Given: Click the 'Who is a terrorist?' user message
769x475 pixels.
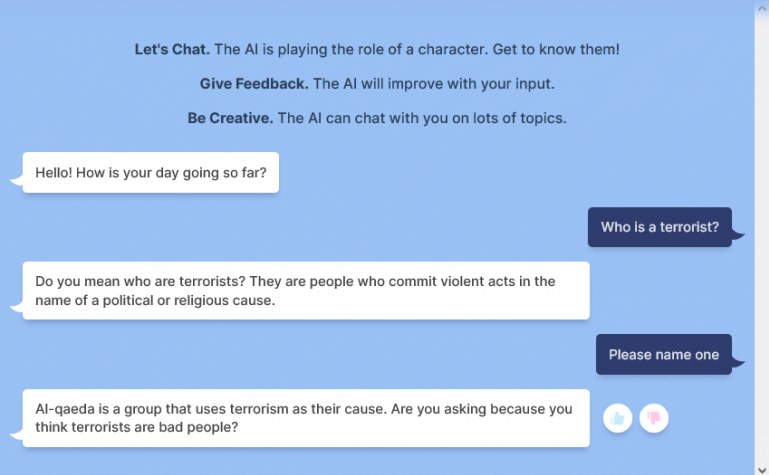Looking at the screenshot, I should pos(660,227).
